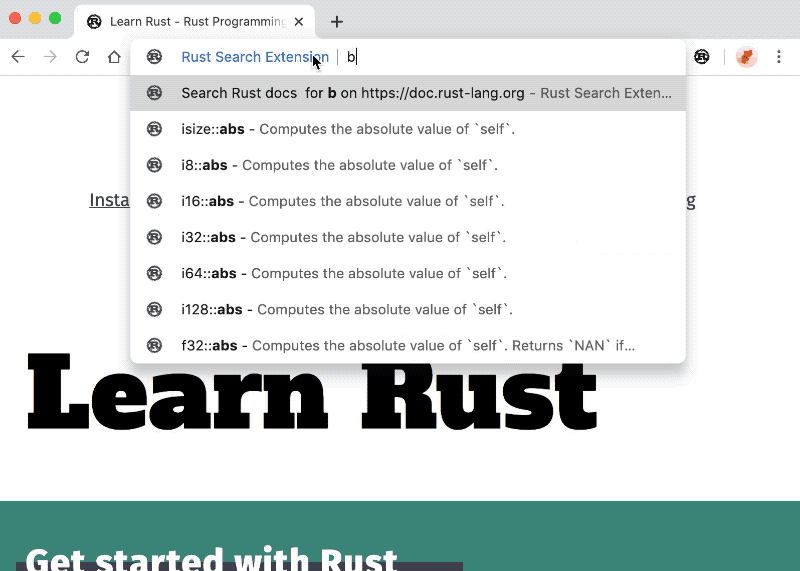The width and height of the screenshot is (800, 571).
Task: Click the browser forward arrow
Action: (50, 57)
